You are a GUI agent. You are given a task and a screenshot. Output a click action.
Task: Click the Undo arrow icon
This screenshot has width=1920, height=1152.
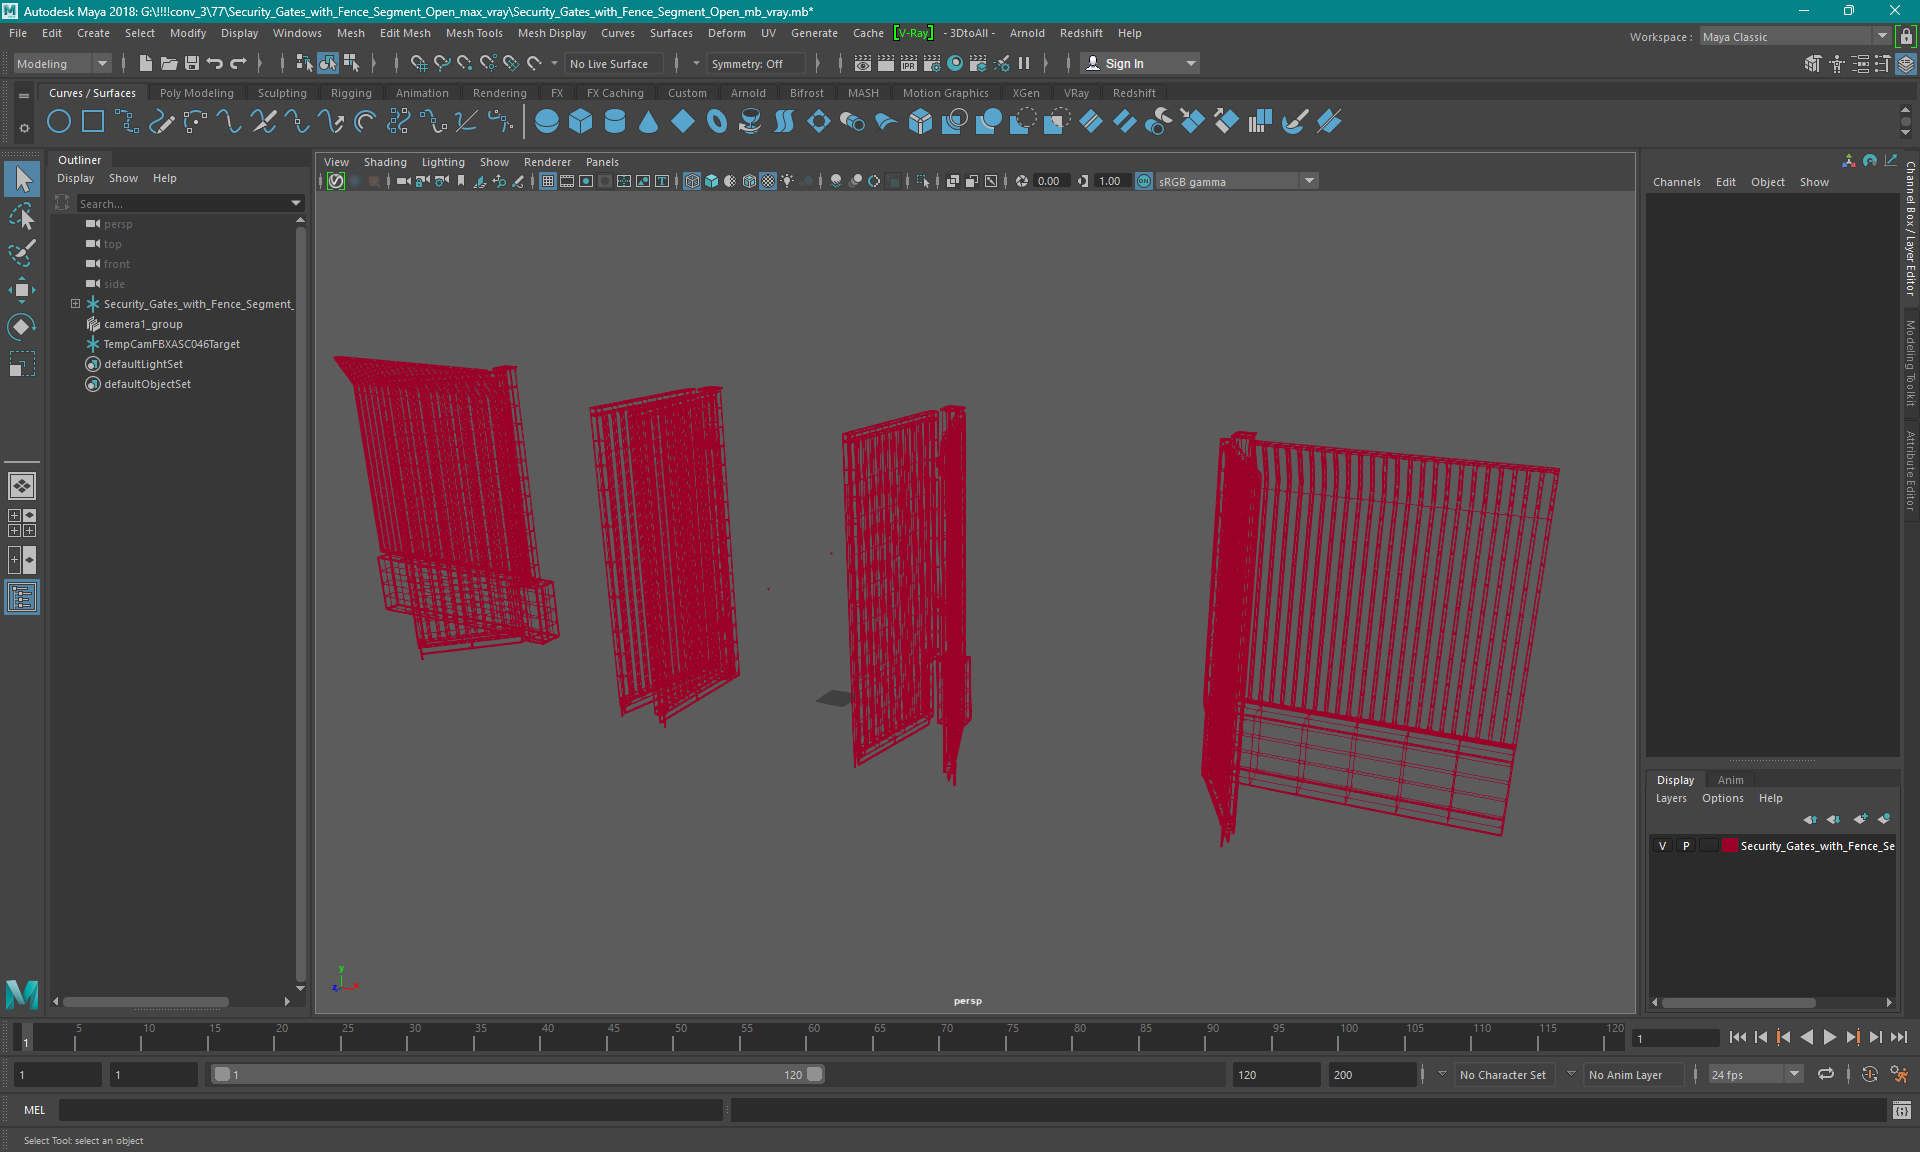point(215,64)
